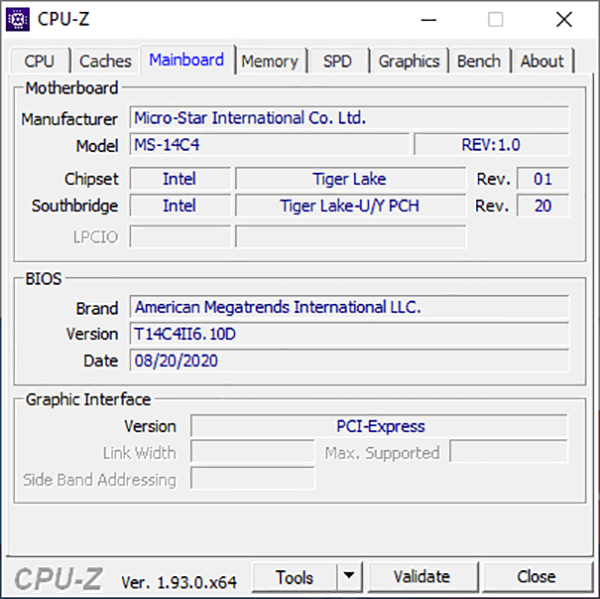
Task: Click the empty Max. Supported field
Action: click(x=509, y=452)
